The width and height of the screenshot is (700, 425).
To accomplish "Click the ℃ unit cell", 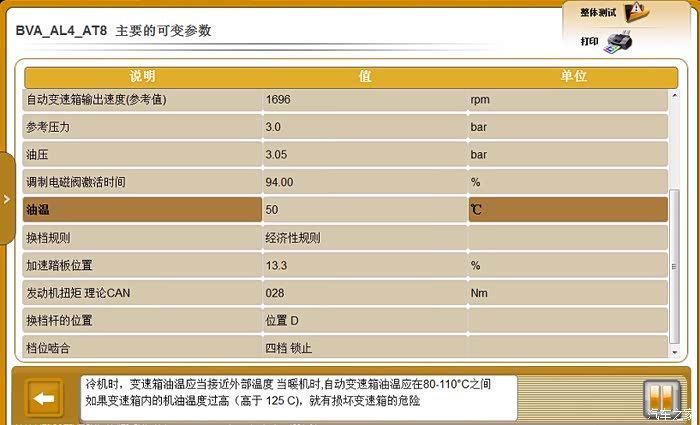I will click(x=568, y=210).
